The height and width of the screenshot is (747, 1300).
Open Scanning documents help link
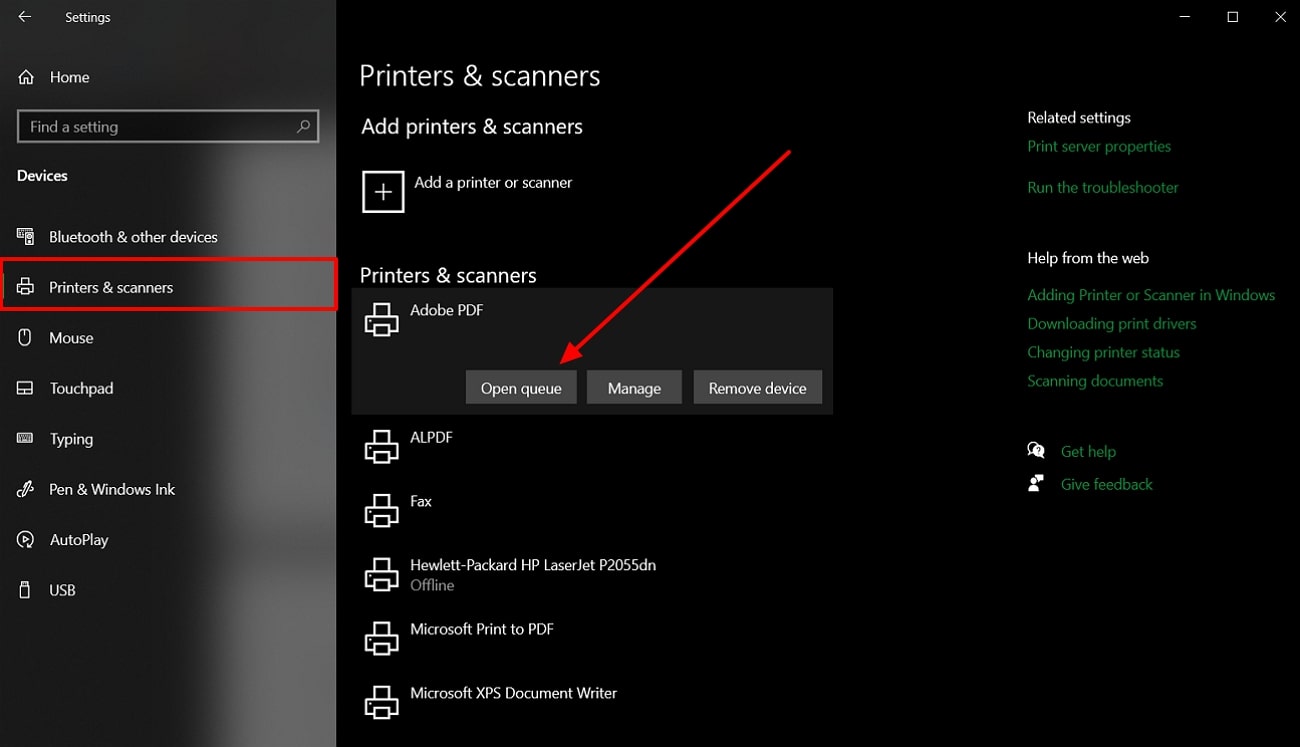coord(1095,381)
